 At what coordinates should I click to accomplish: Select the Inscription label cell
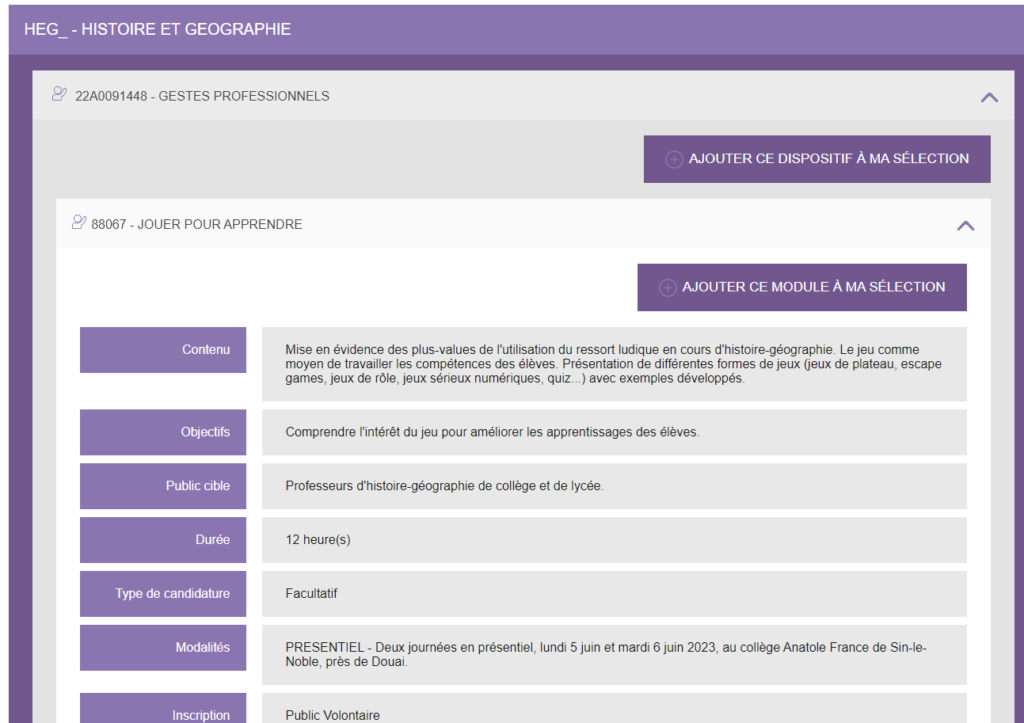(163, 712)
